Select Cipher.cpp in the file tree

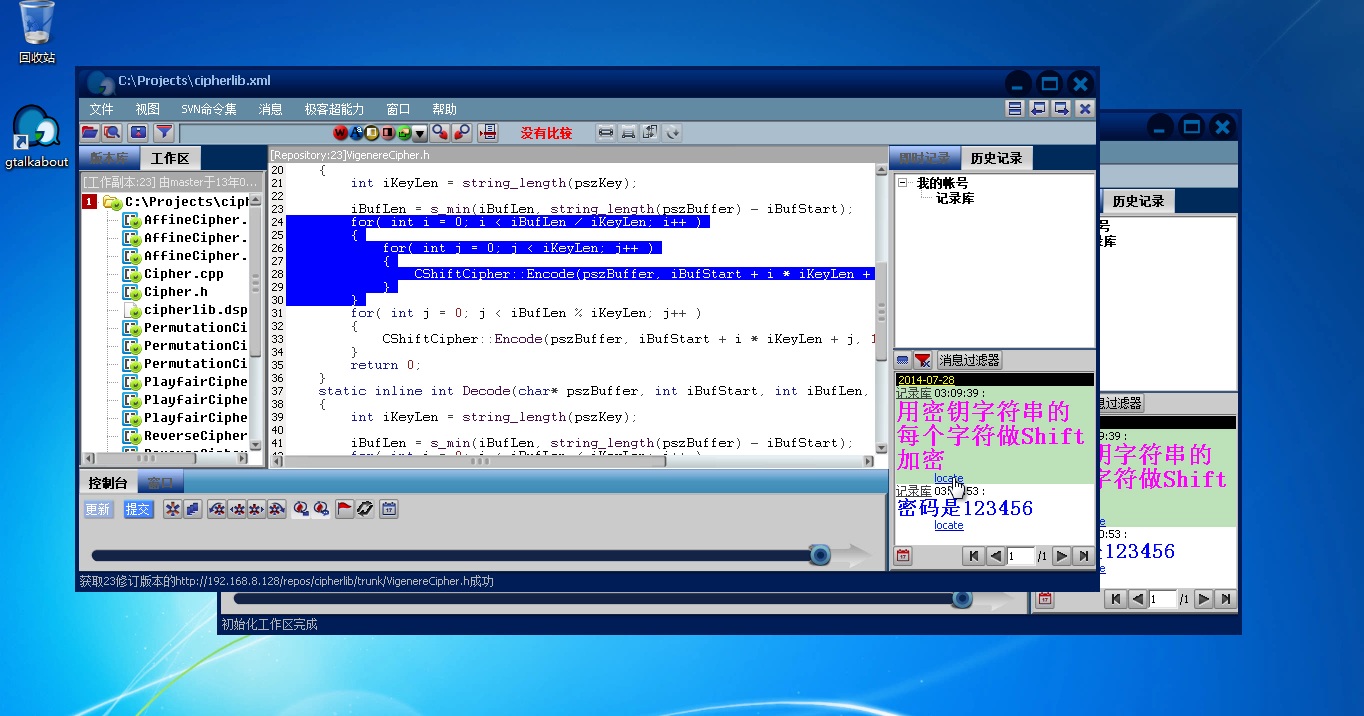184,274
